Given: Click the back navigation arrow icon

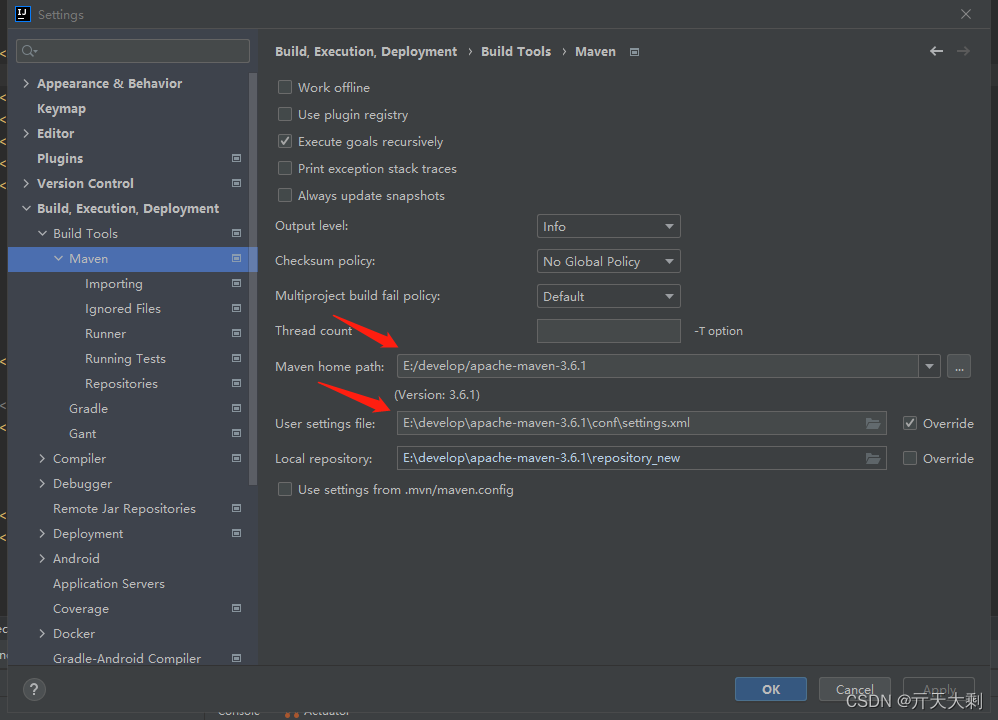Looking at the screenshot, I should 936,51.
